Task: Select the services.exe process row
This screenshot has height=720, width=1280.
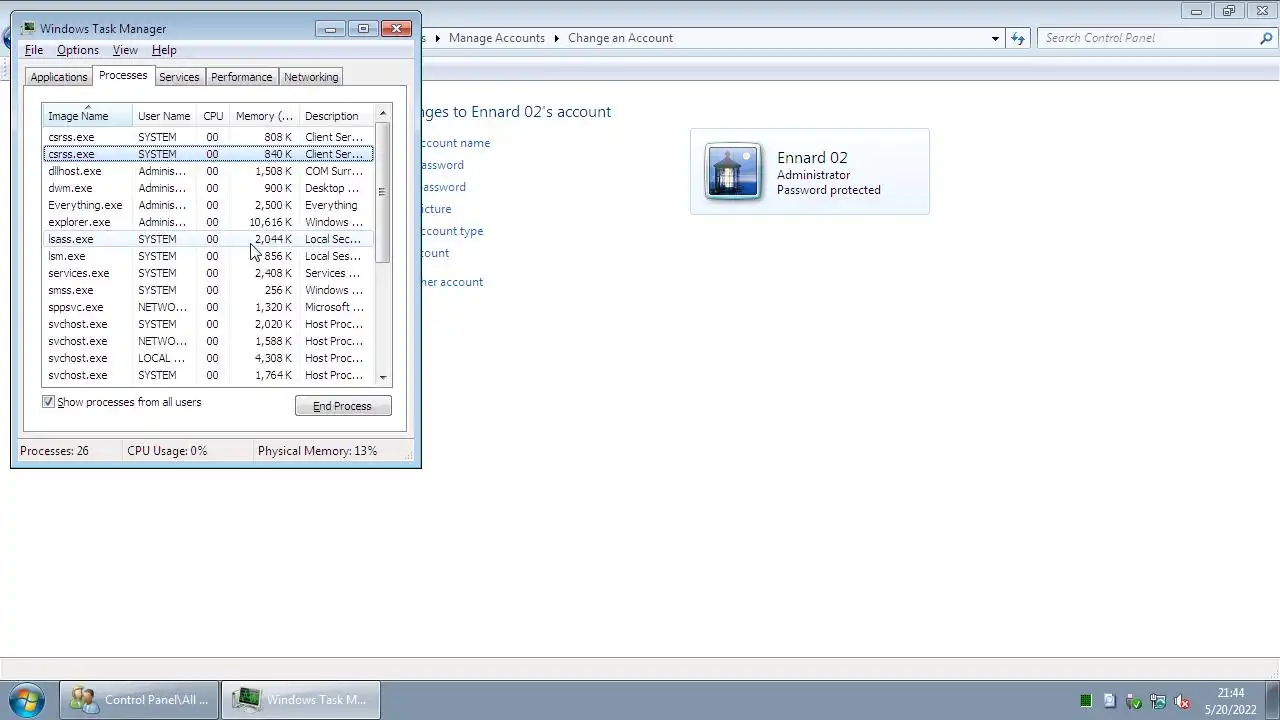Action: tap(208, 273)
